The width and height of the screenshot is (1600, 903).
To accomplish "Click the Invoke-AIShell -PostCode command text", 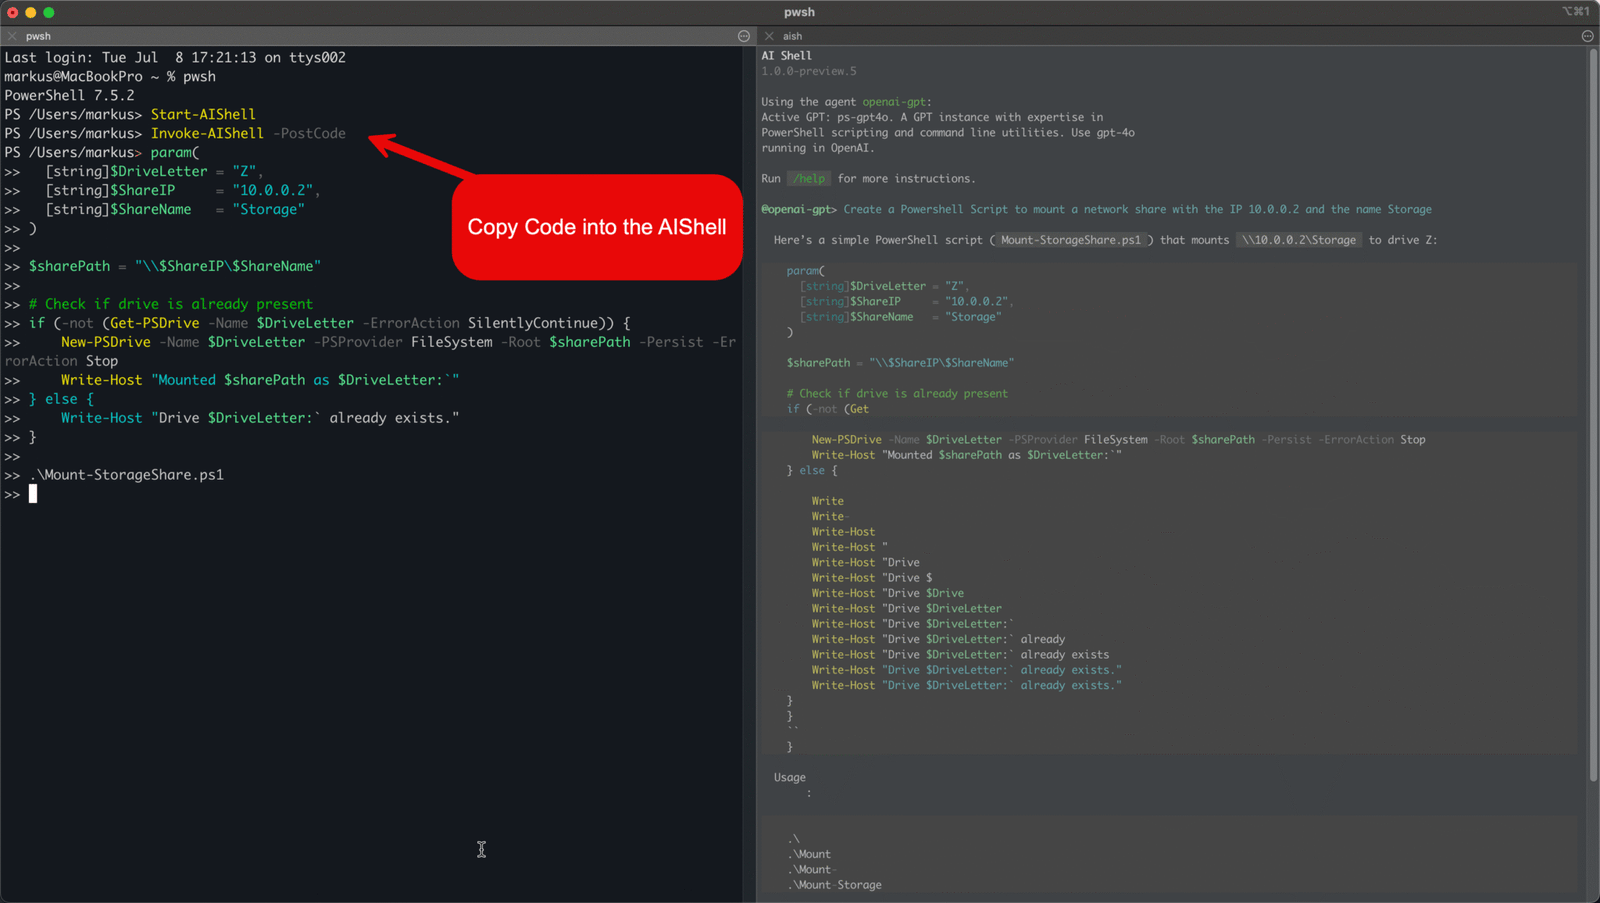I will tap(248, 132).
